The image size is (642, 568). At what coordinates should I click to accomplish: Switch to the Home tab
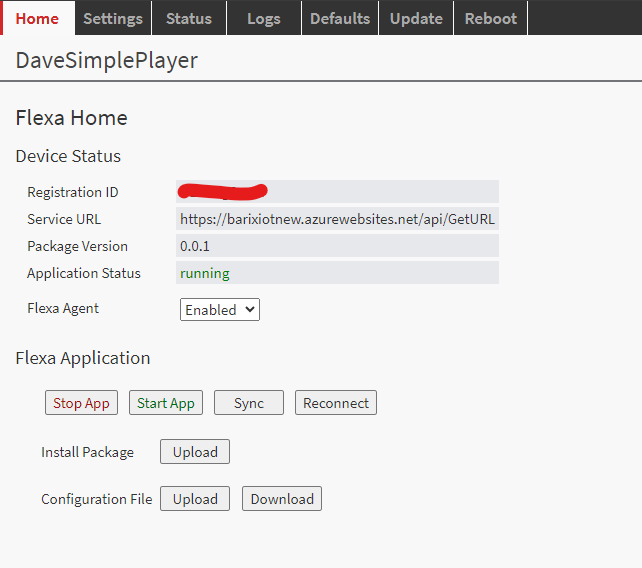37,18
